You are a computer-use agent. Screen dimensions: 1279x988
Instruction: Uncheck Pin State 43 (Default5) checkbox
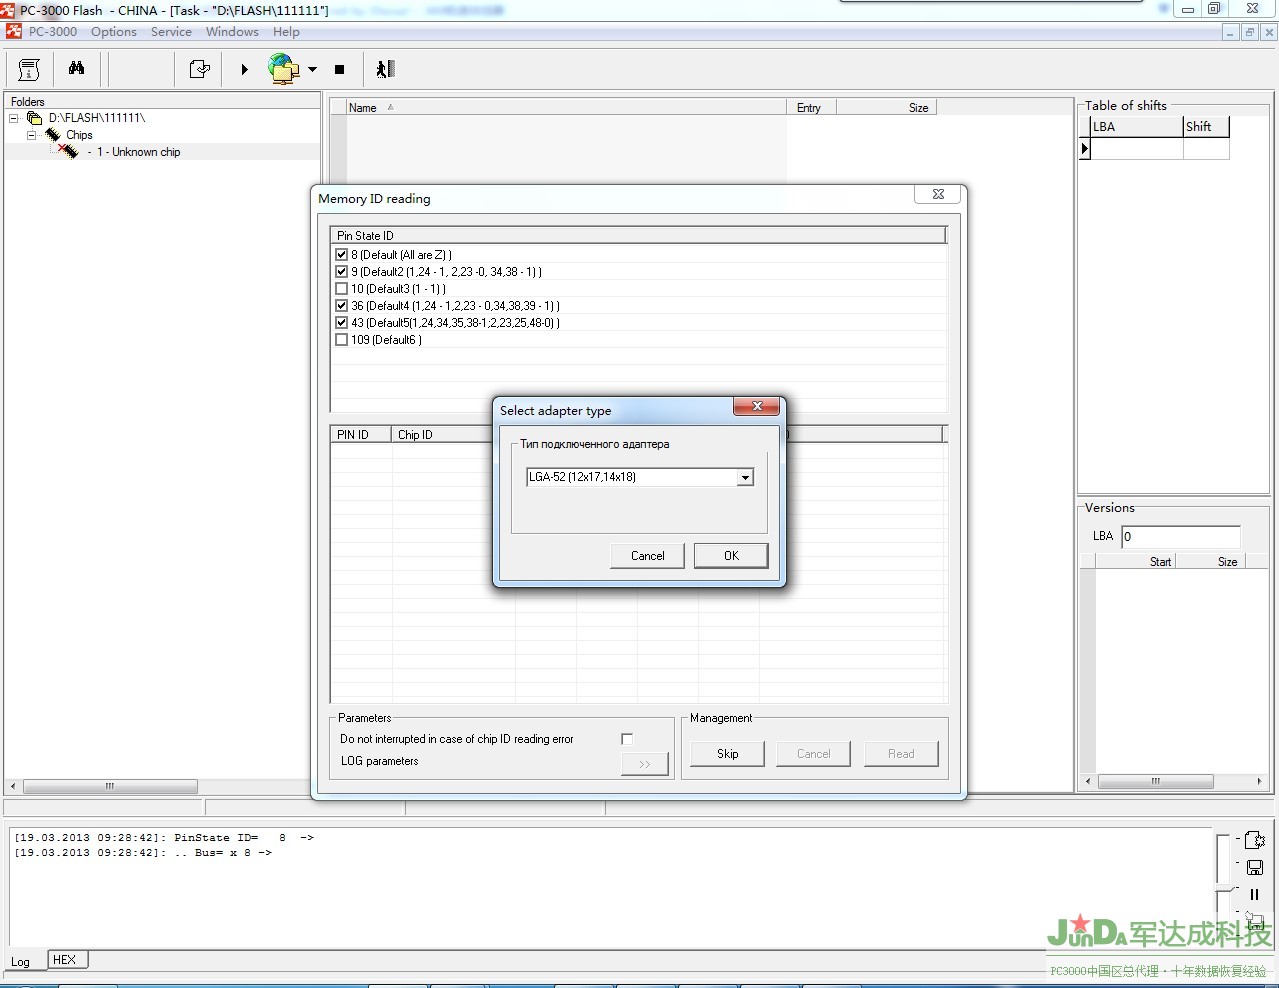341,323
